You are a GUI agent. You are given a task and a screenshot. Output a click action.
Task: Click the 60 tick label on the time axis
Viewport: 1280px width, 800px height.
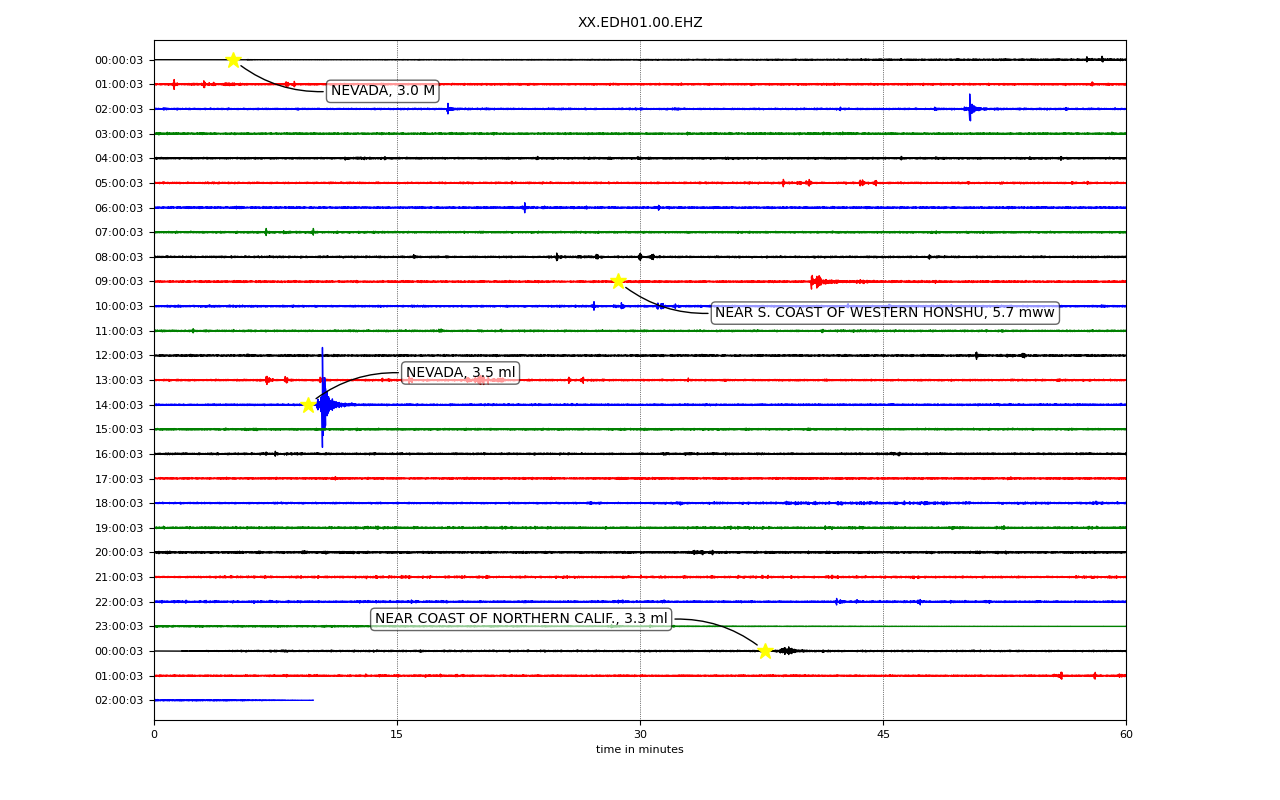coord(1126,735)
